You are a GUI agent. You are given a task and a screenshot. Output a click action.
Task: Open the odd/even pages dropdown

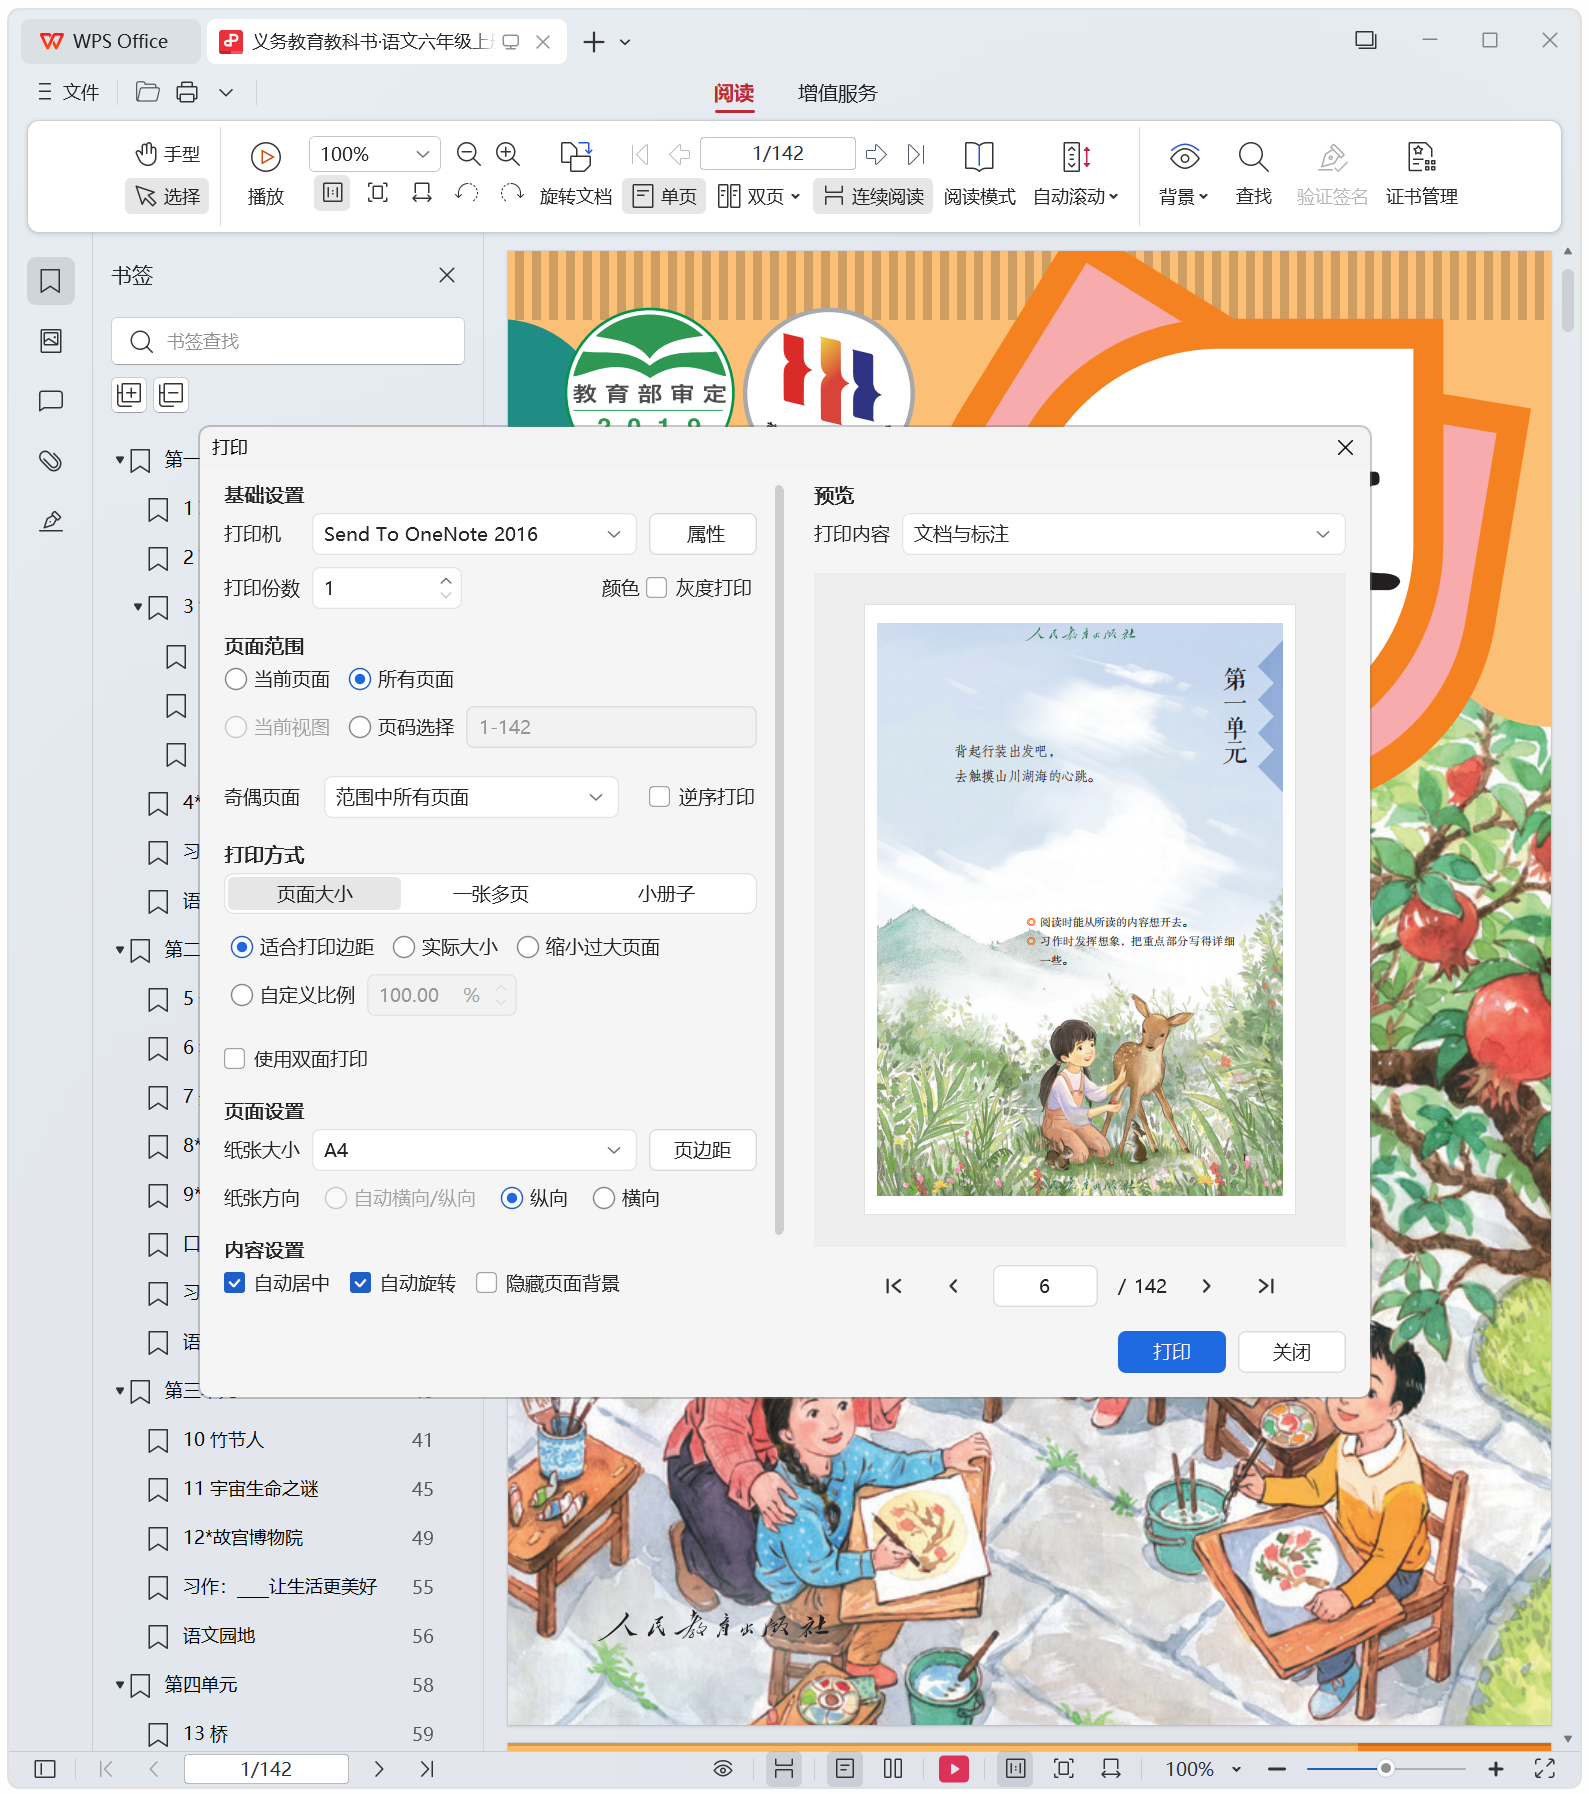point(471,797)
